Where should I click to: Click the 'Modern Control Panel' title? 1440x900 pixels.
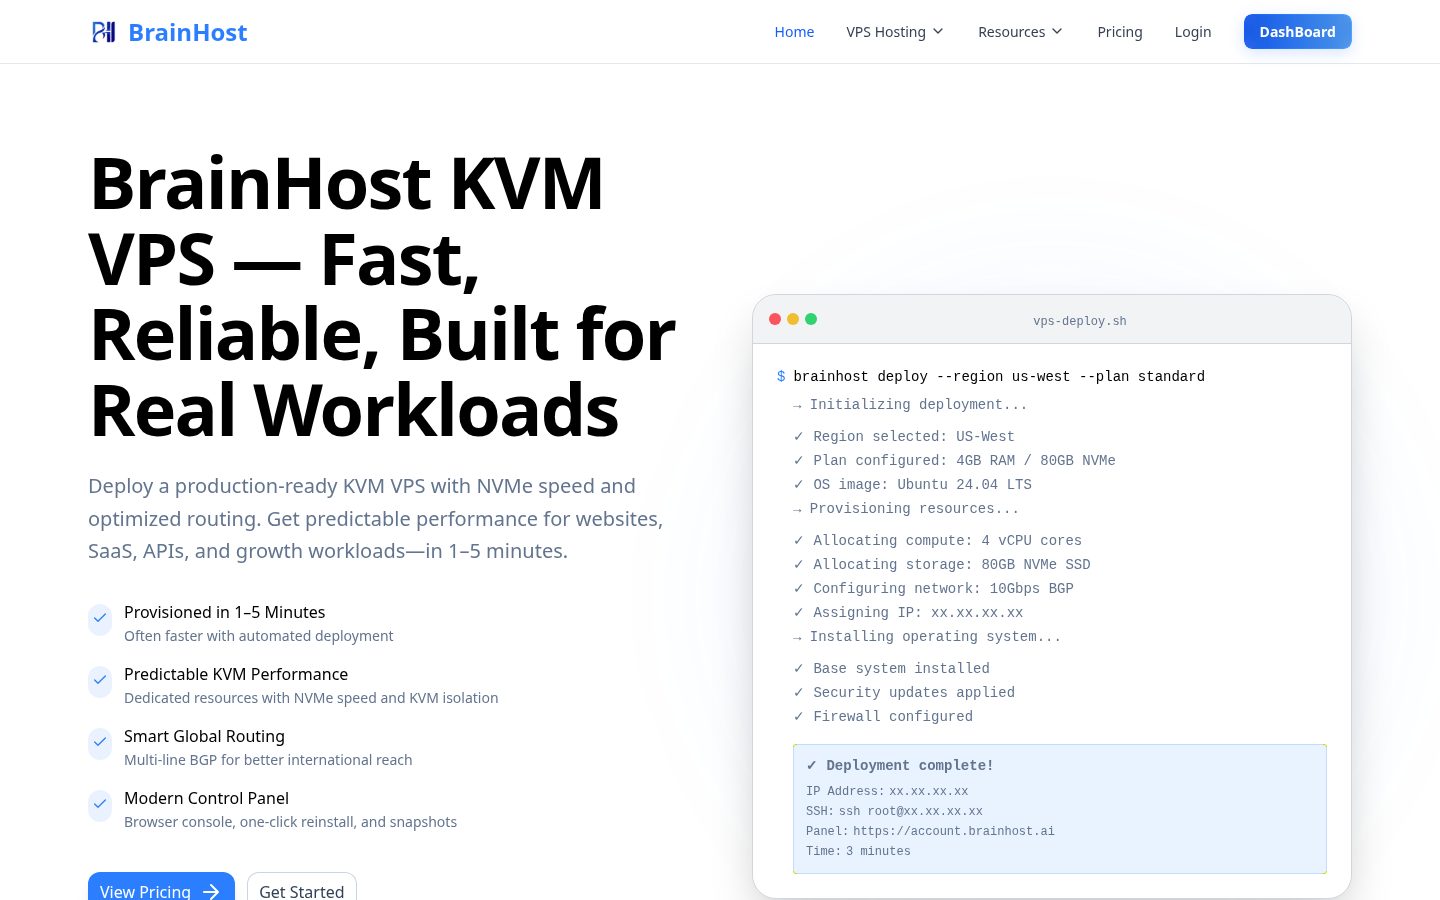(x=206, y=798)
